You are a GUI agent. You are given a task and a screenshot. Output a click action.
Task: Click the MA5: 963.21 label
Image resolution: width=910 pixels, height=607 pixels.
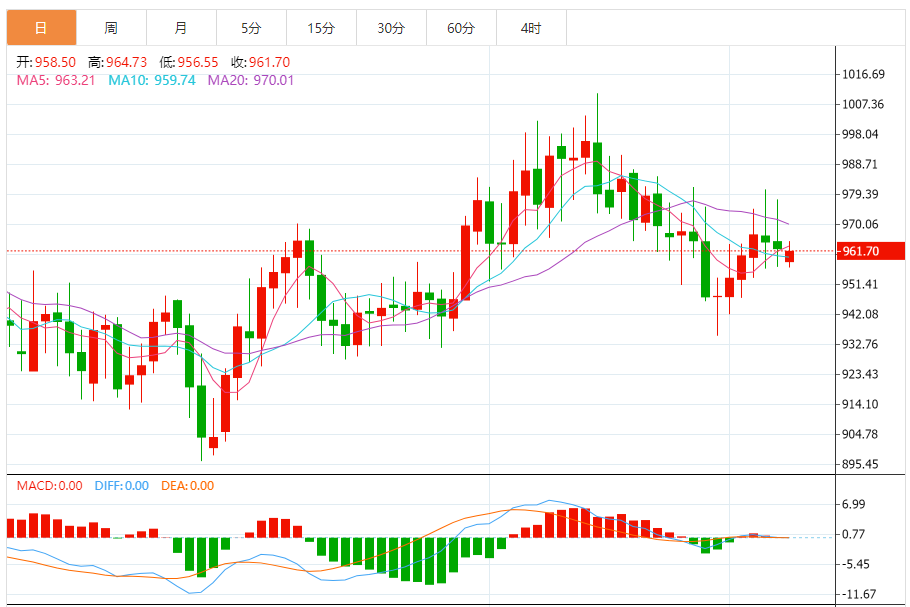point(56,80)
